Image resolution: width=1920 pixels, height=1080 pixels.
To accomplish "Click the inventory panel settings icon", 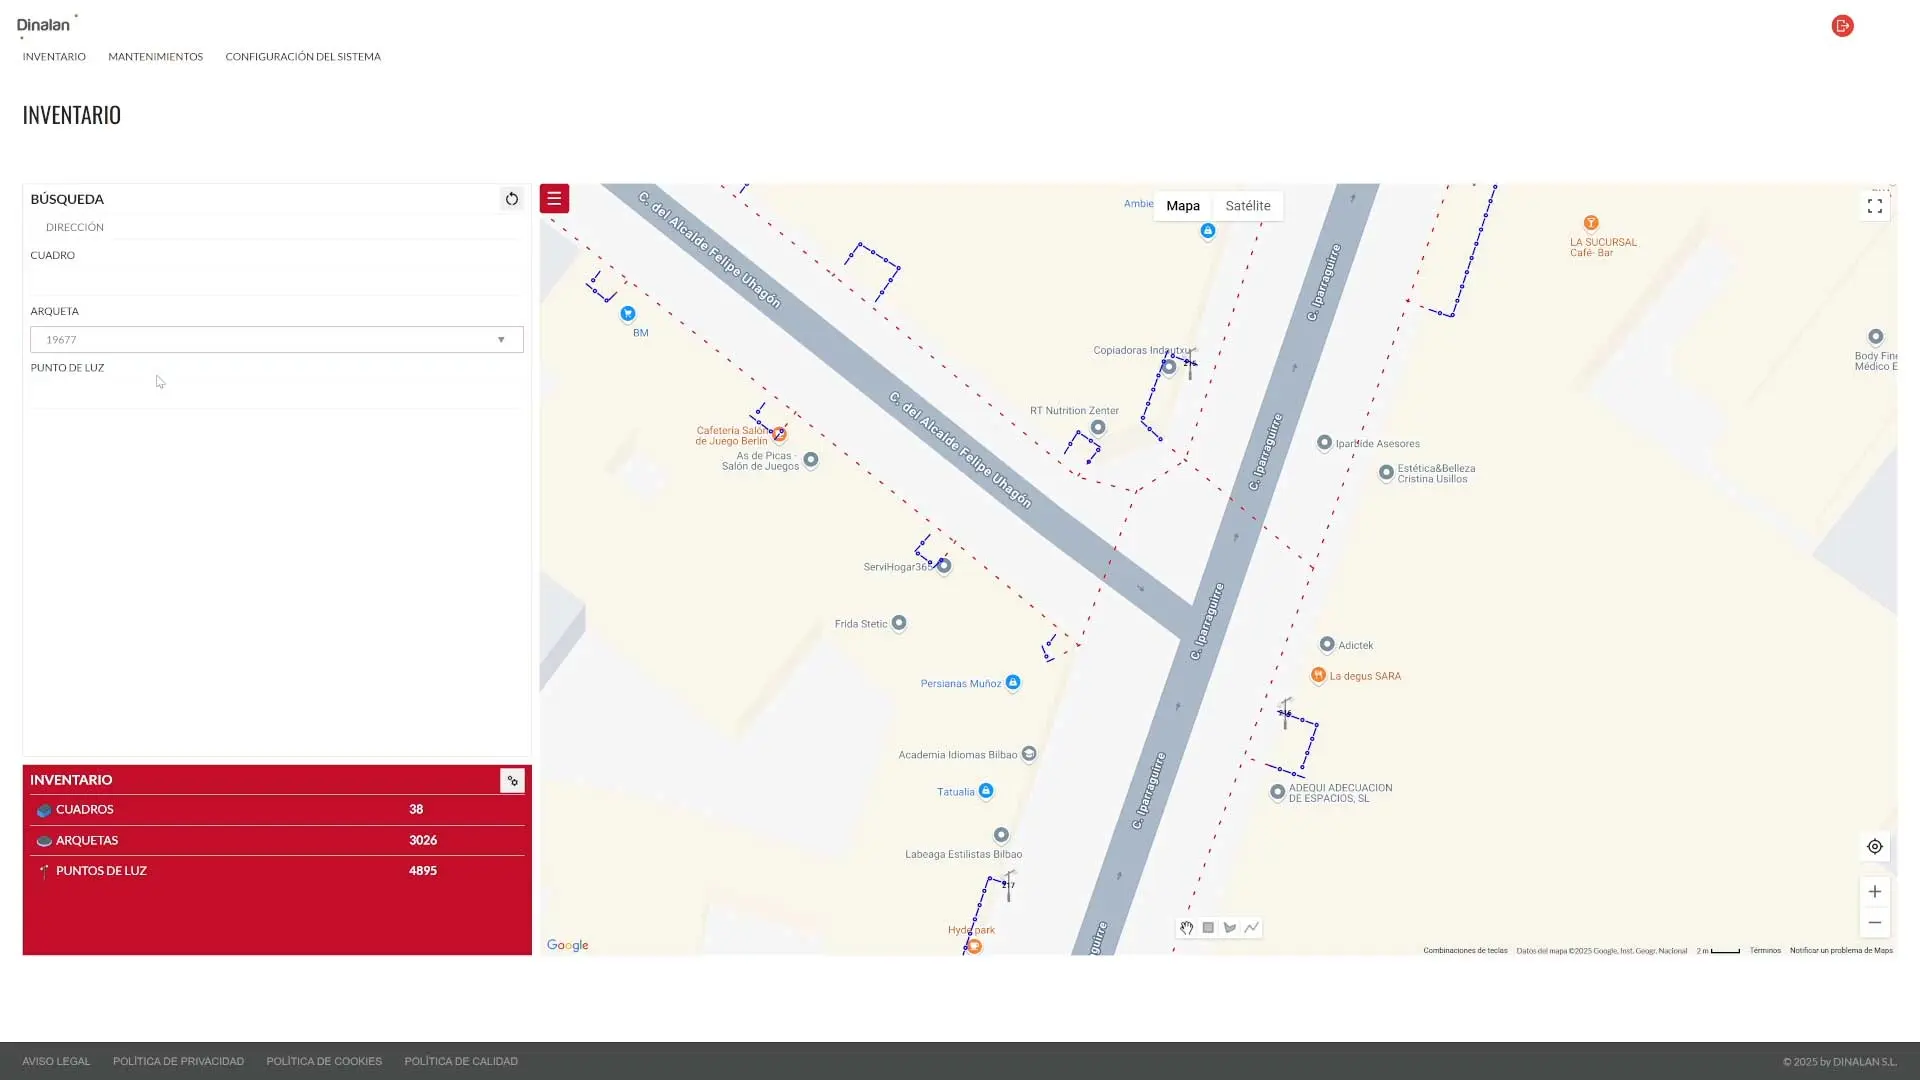I will click(512, 781).
